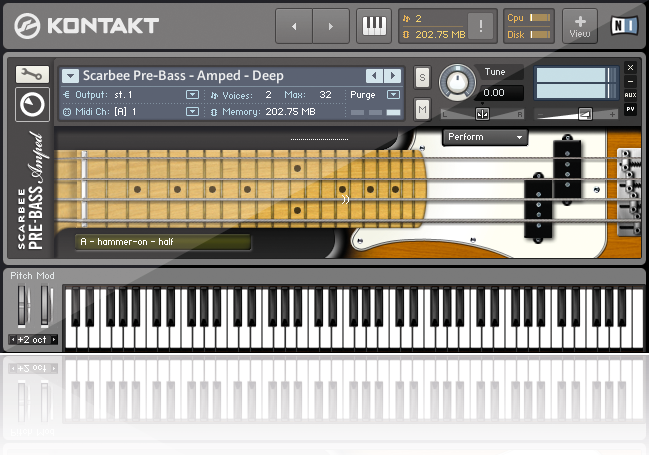The image size is (649, 455).
Task: Open the Midi Ch dropdown
Action: [x=192, y=111]
